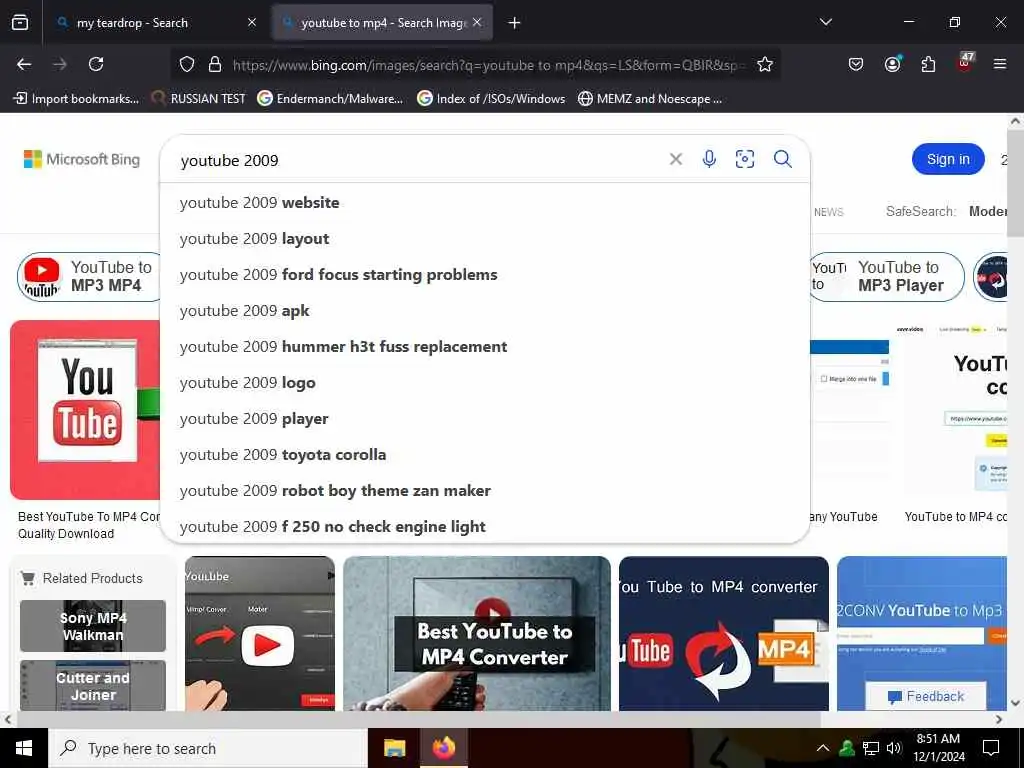
Task: View site security padlock info
Action: click(214, 64)
